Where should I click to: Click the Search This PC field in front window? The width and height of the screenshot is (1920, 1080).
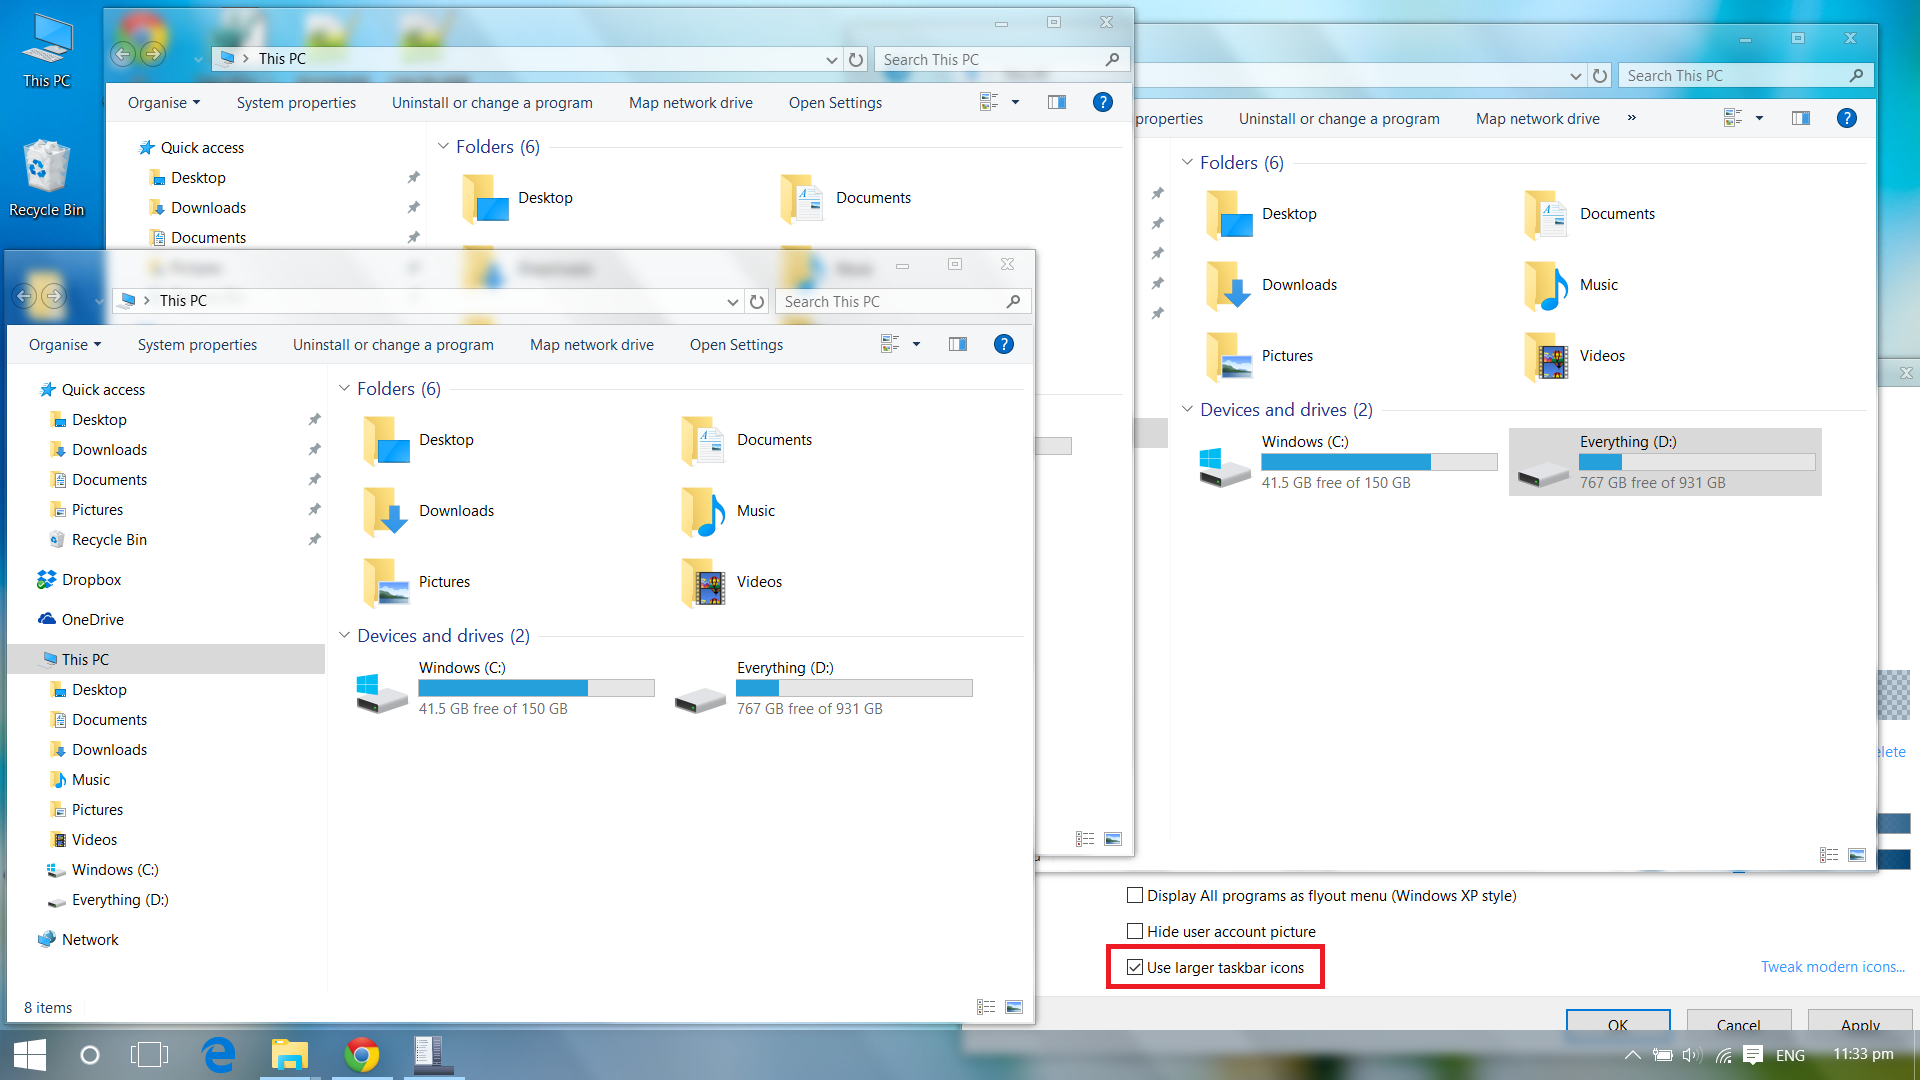pos(890,301)
